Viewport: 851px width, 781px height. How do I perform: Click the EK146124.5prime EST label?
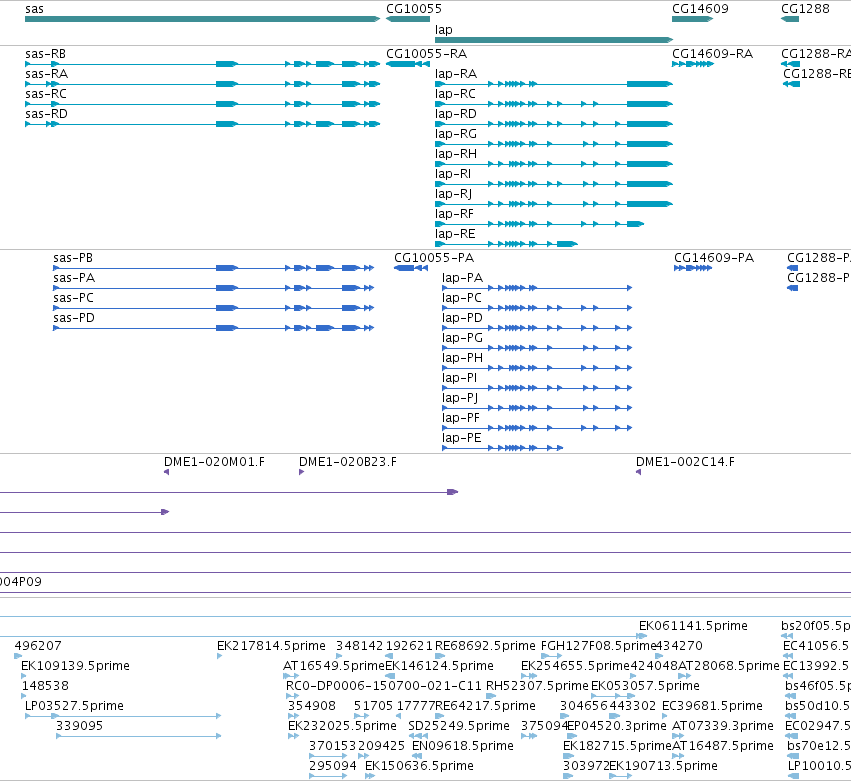(439, 666)
